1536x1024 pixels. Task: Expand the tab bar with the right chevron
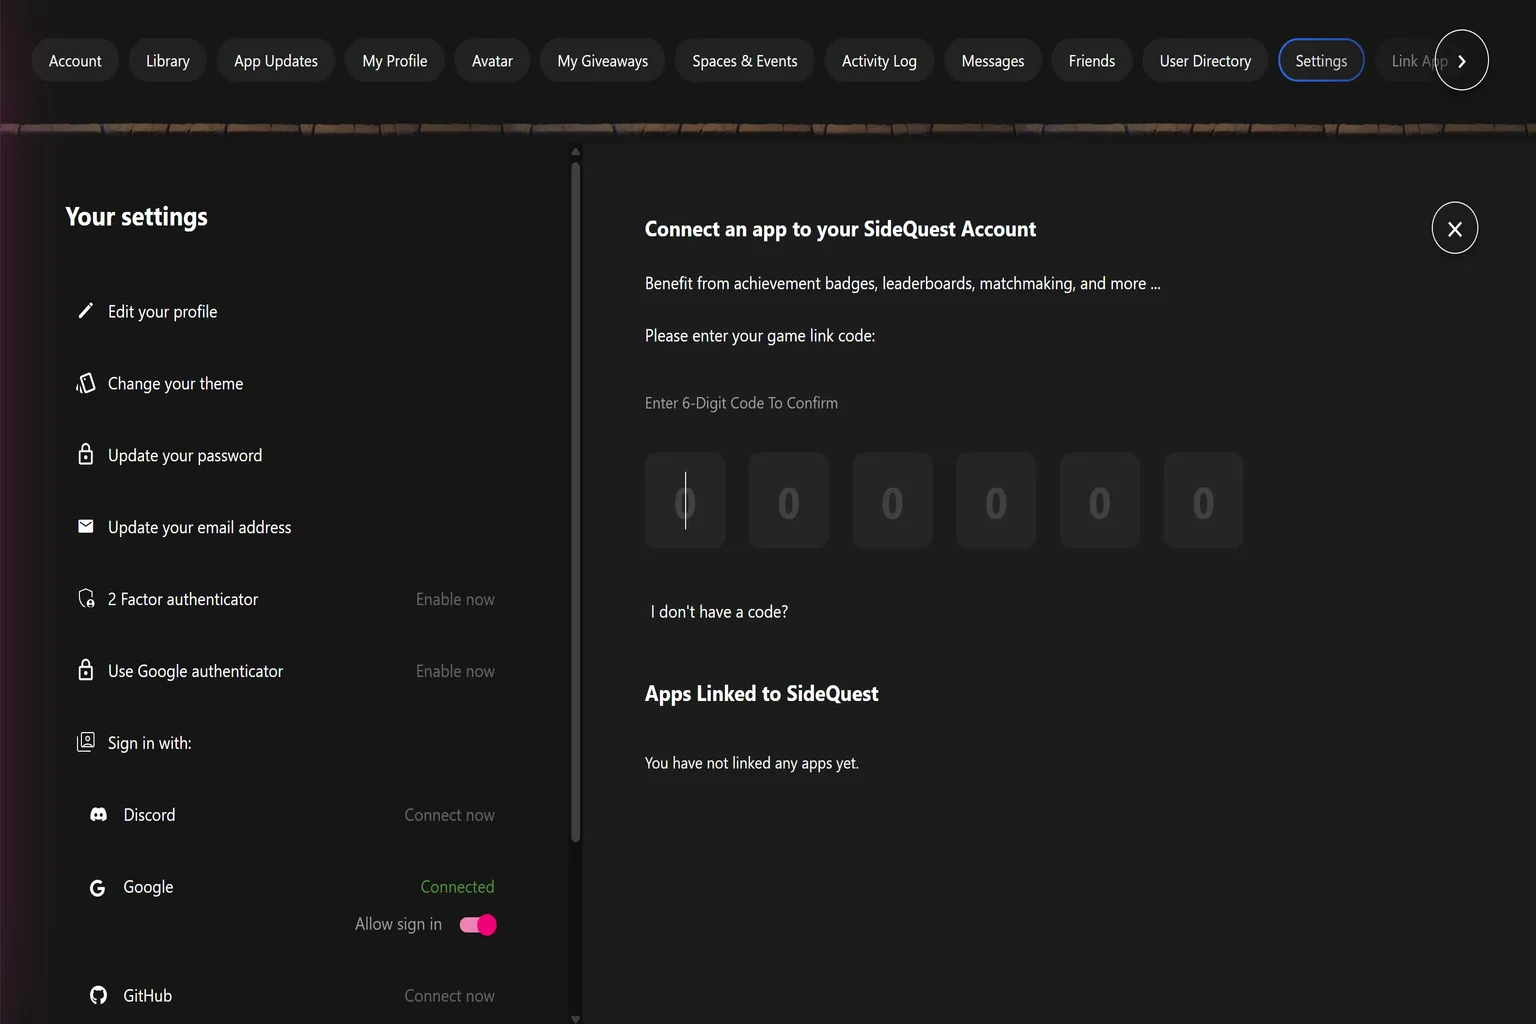1462,60
